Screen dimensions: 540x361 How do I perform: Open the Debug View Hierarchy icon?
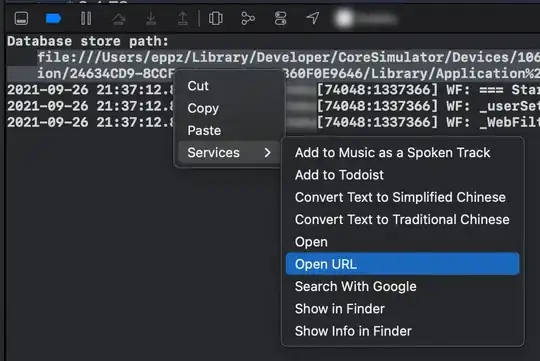click(216, 19)
